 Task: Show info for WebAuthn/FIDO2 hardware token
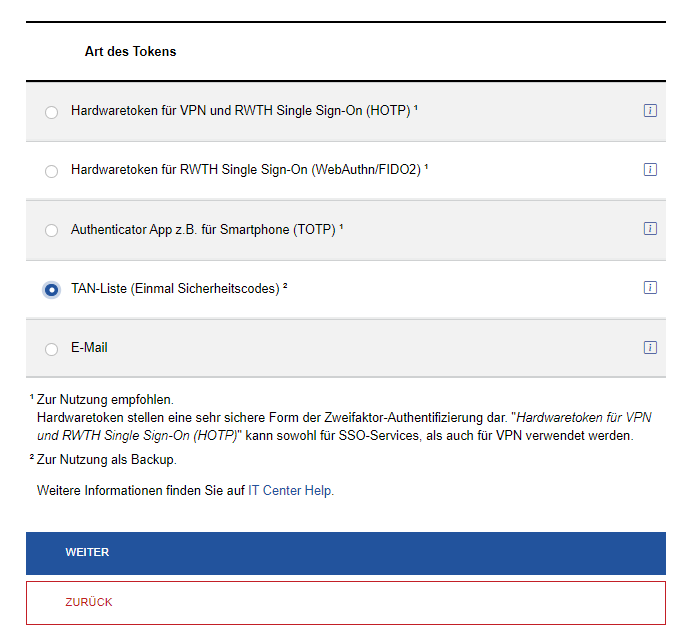tap(650, 170)
